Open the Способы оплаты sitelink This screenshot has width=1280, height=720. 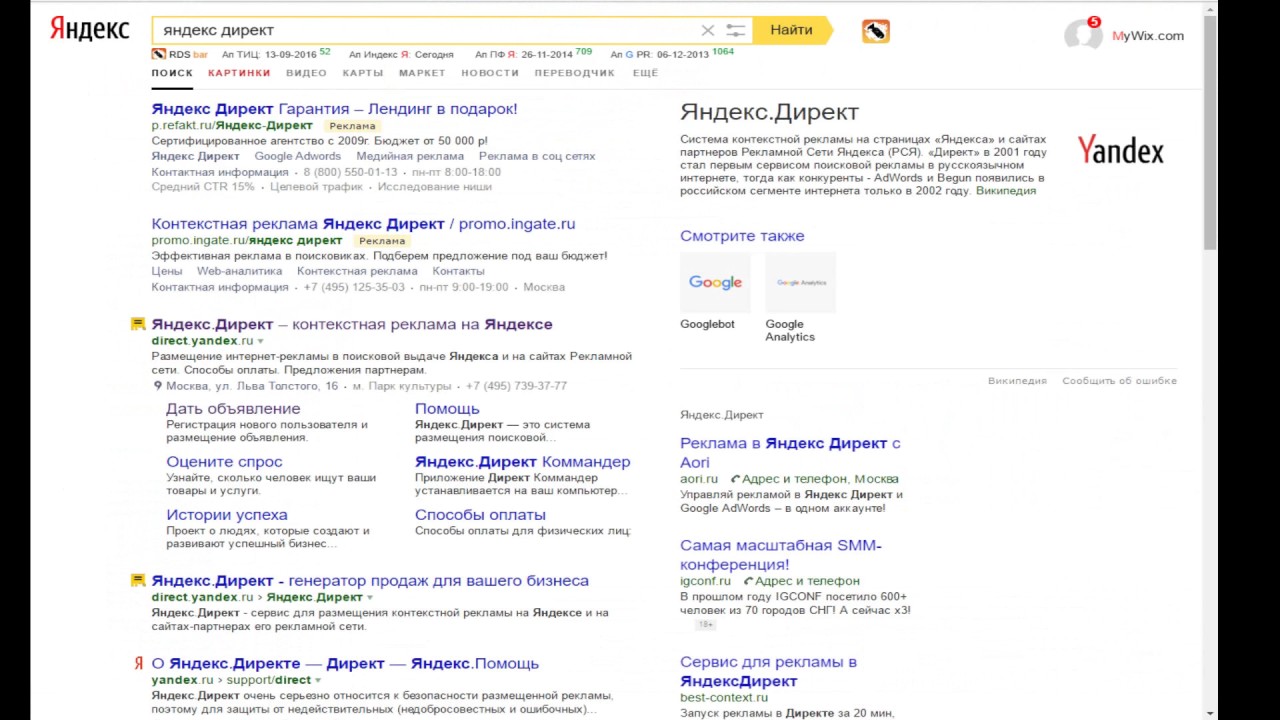pyautogui.click(x=480, y=514)
